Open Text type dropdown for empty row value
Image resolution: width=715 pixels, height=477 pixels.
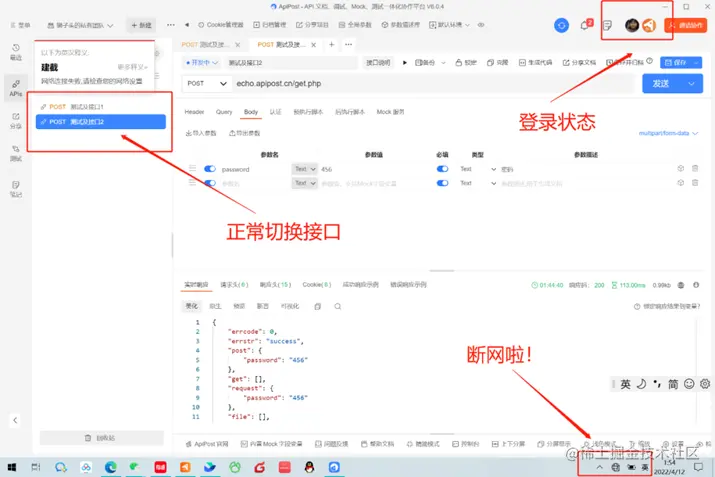coord(304,183)
